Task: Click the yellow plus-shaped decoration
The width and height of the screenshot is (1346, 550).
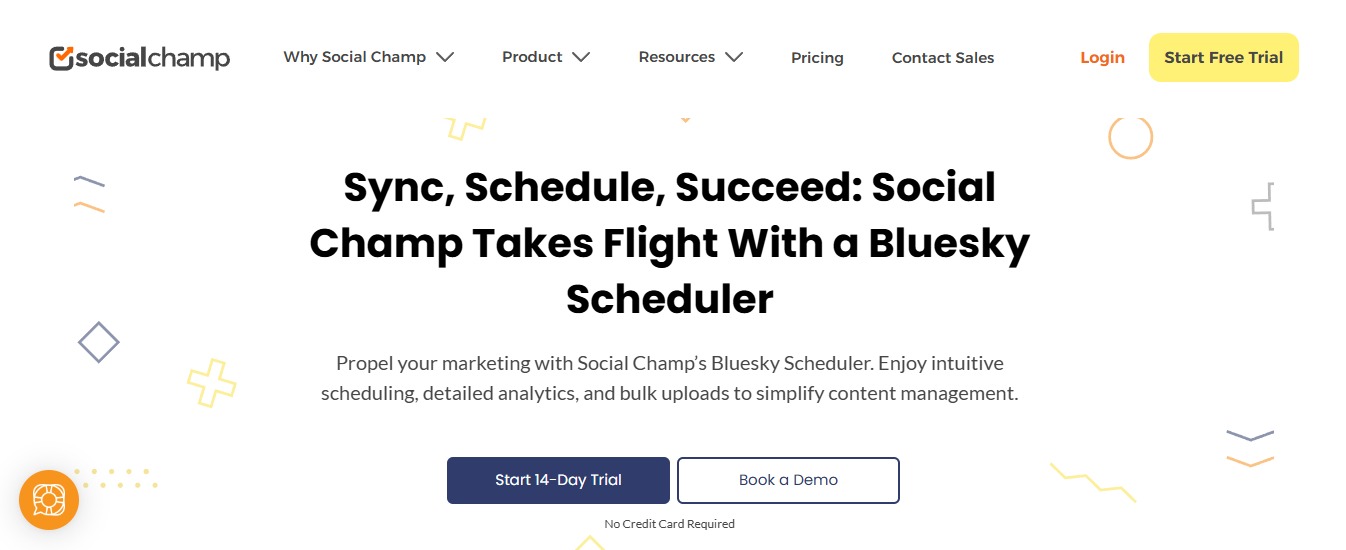Action: (212, 383)
